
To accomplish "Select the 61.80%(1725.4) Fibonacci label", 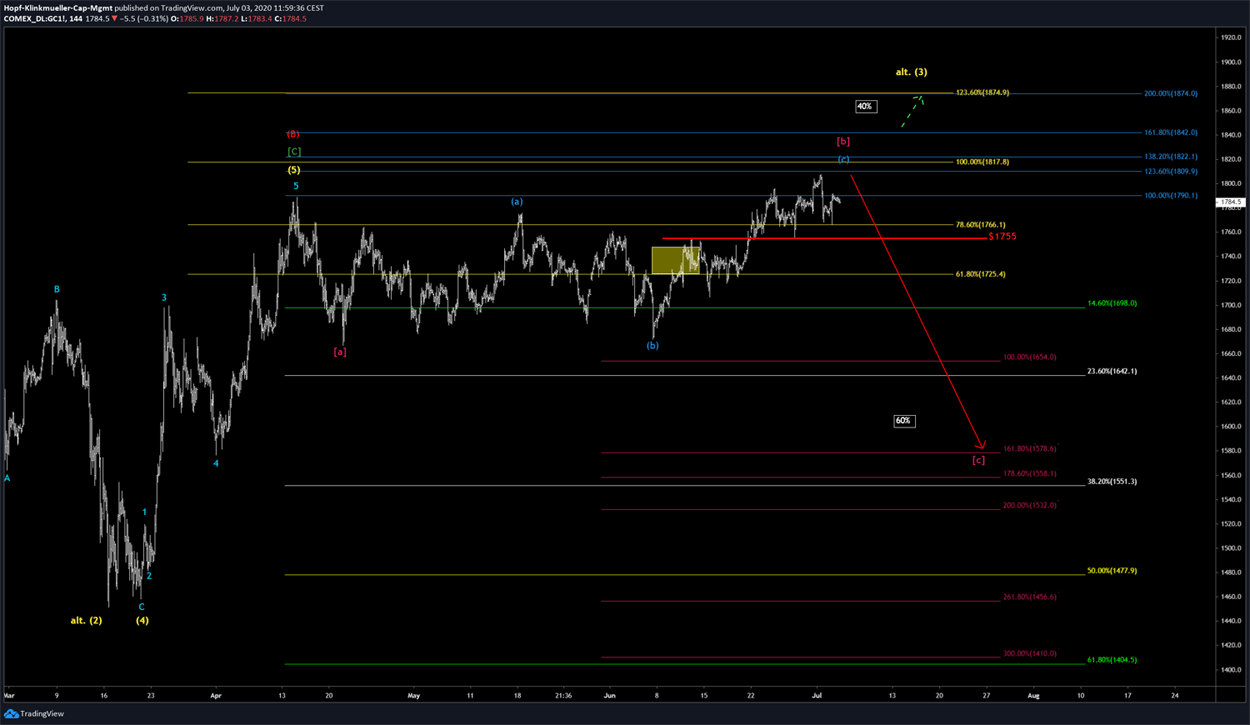I will 981,274.
